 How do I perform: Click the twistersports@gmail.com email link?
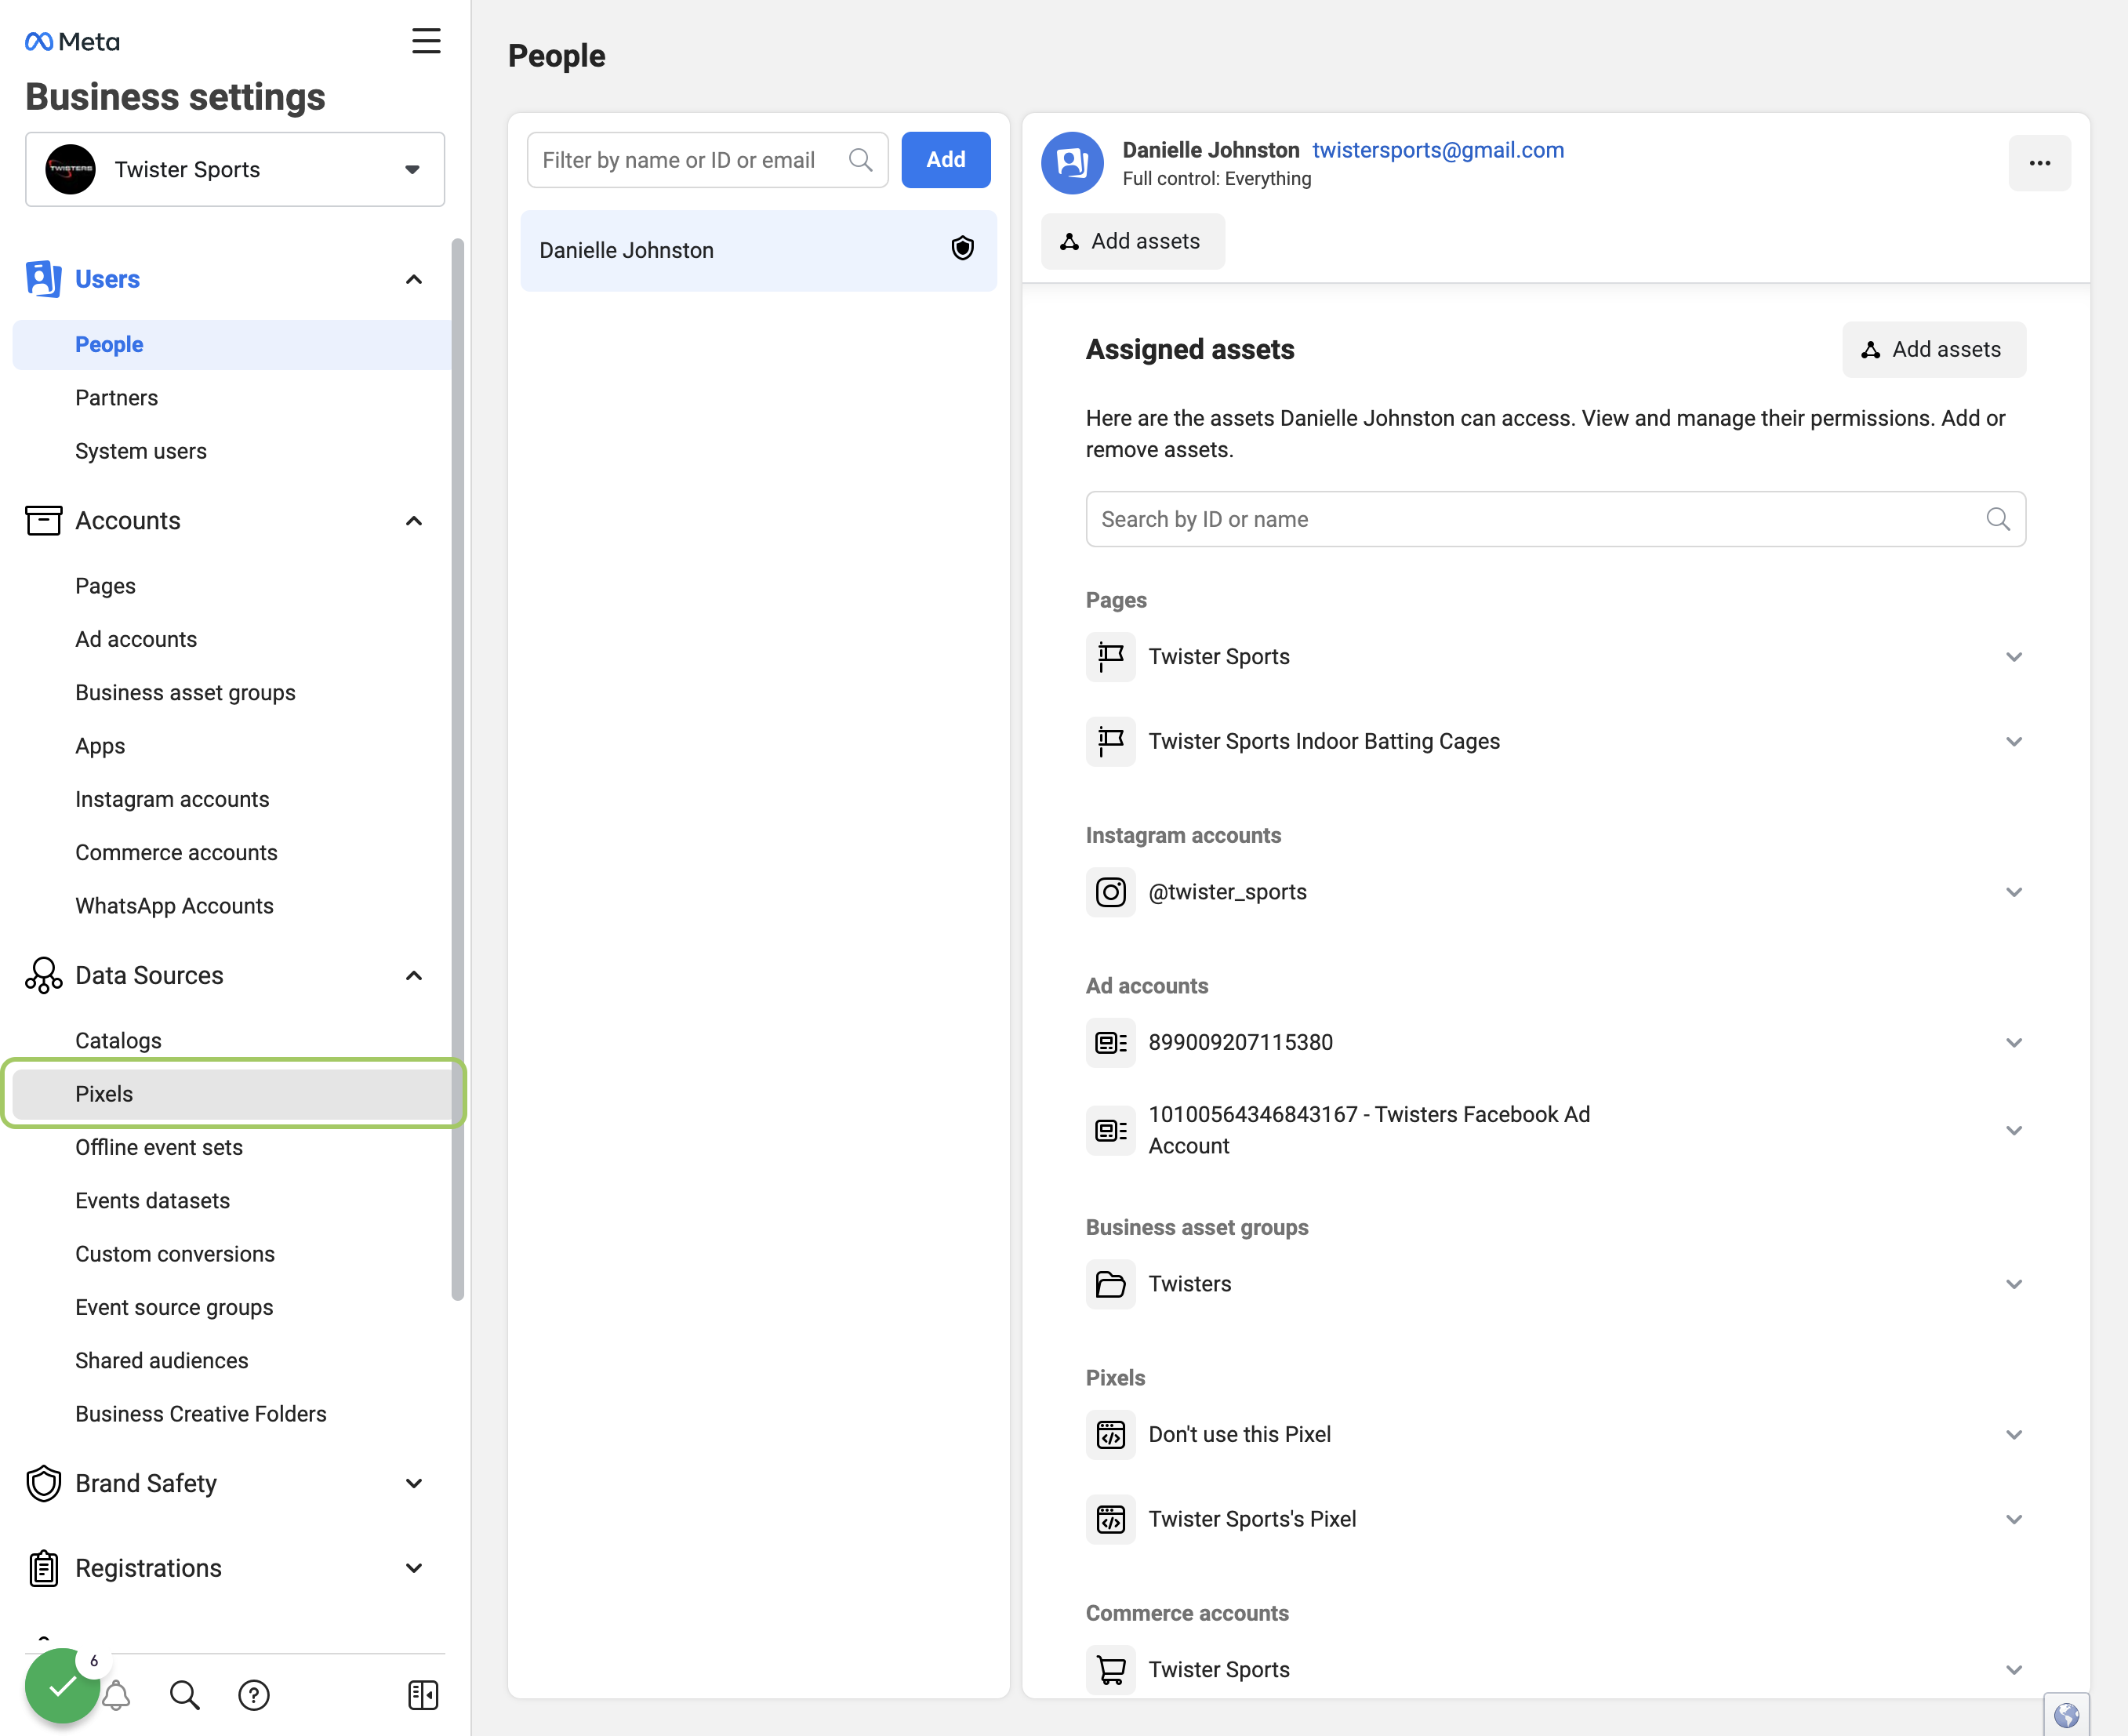1438,150
